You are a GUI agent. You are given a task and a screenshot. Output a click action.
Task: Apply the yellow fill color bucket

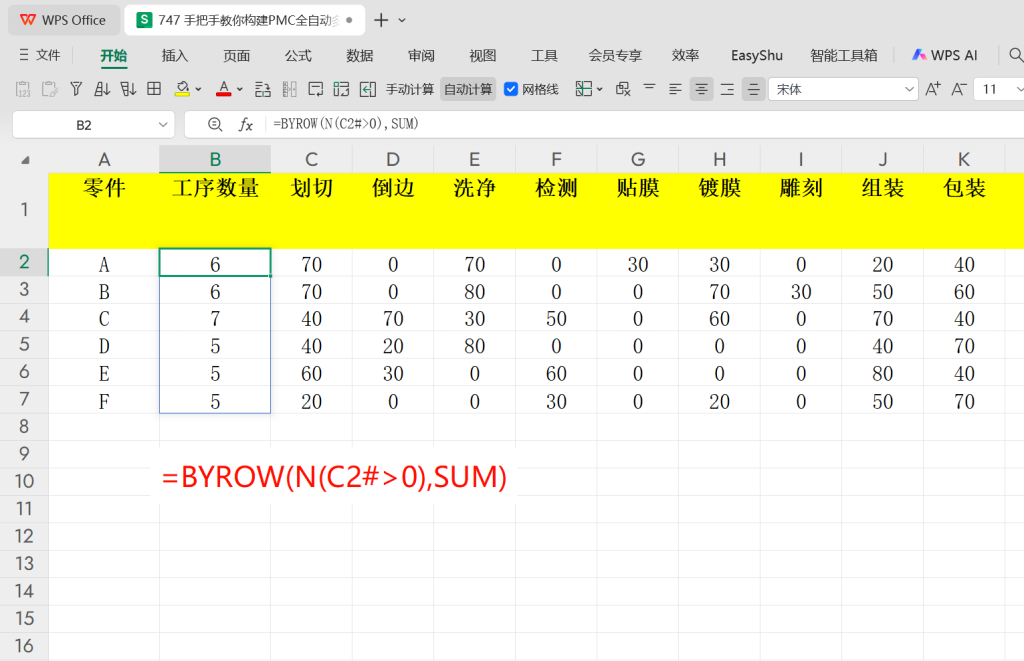(x=182, y=89)
